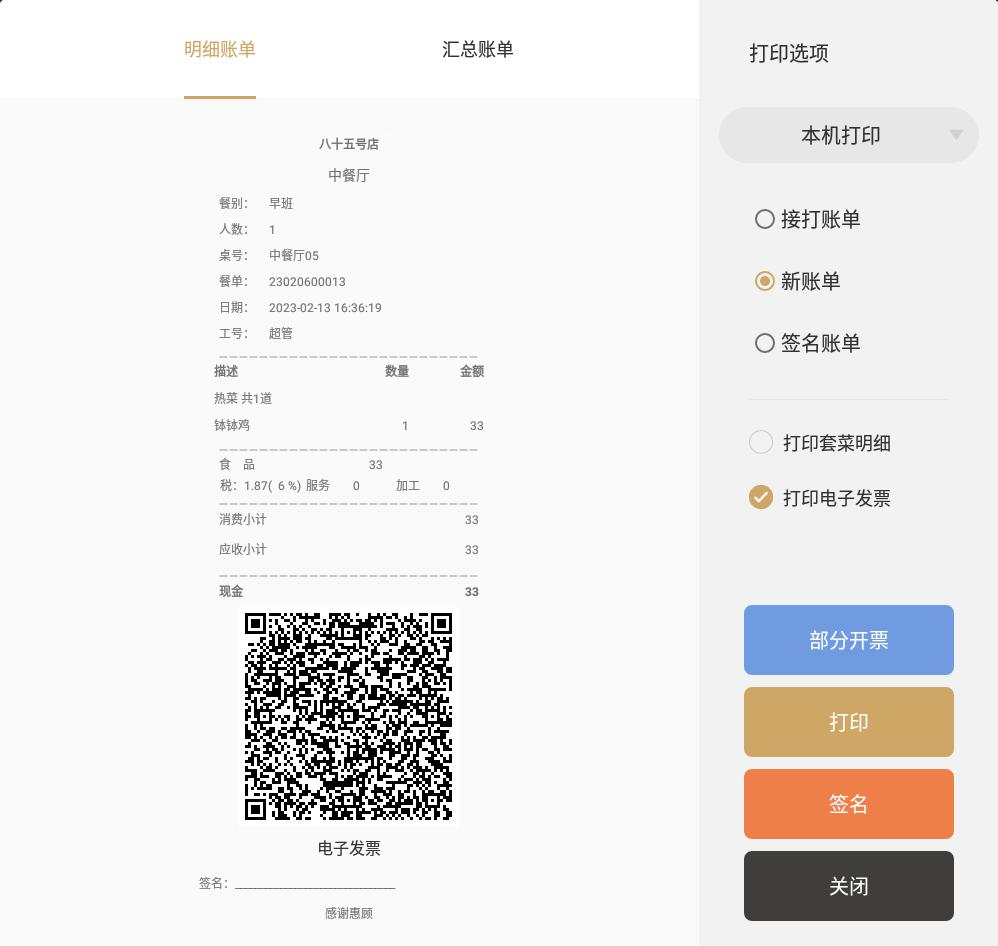This screenshot has height=946, width=998.
Task: Click the 消费小计 subtotal line
Action: coord(349,519)
